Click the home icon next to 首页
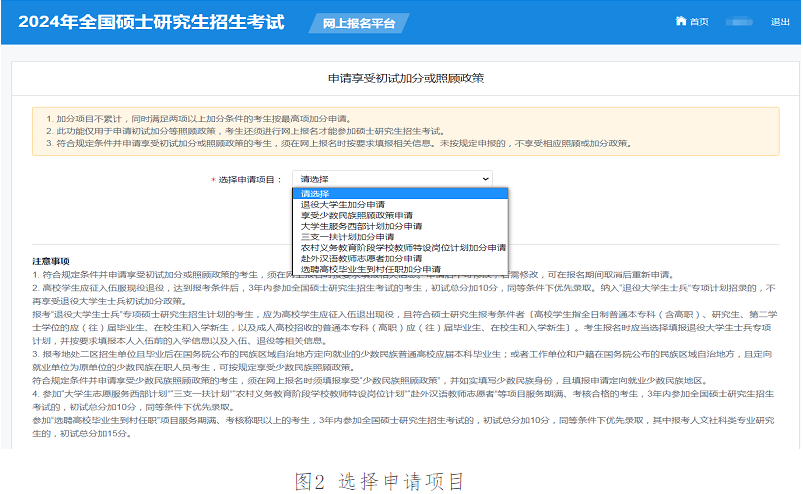This screenshot has height=494, width=803. click(x=681, y=22)
